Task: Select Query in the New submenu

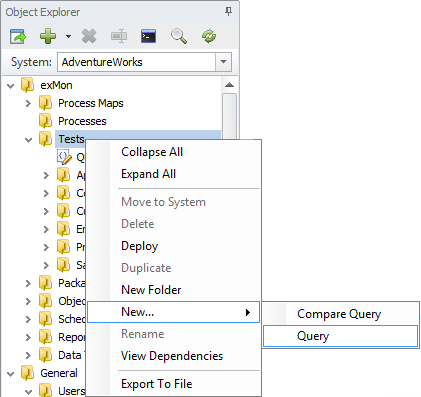Action: pos(340,336)
